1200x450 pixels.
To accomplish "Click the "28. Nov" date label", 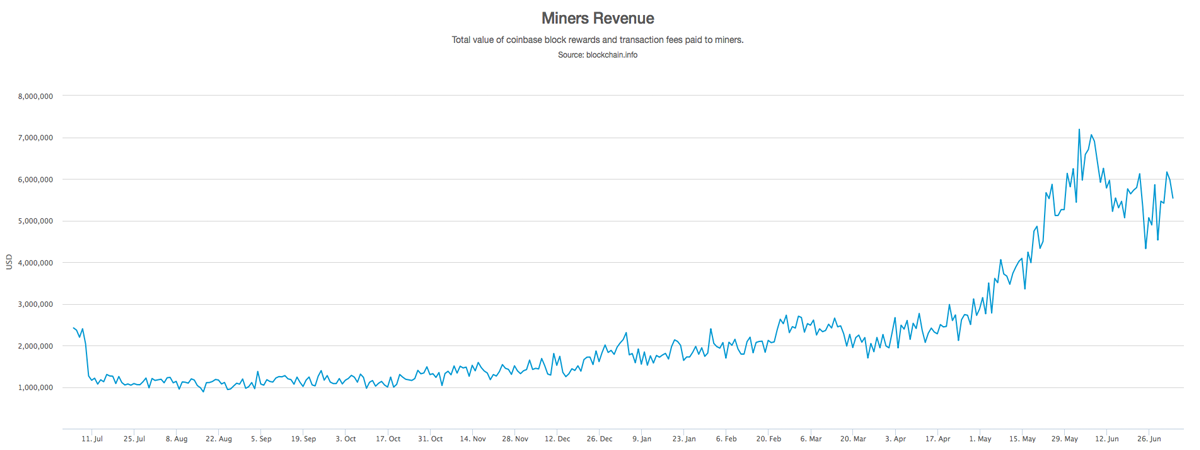I will (515, 438).
